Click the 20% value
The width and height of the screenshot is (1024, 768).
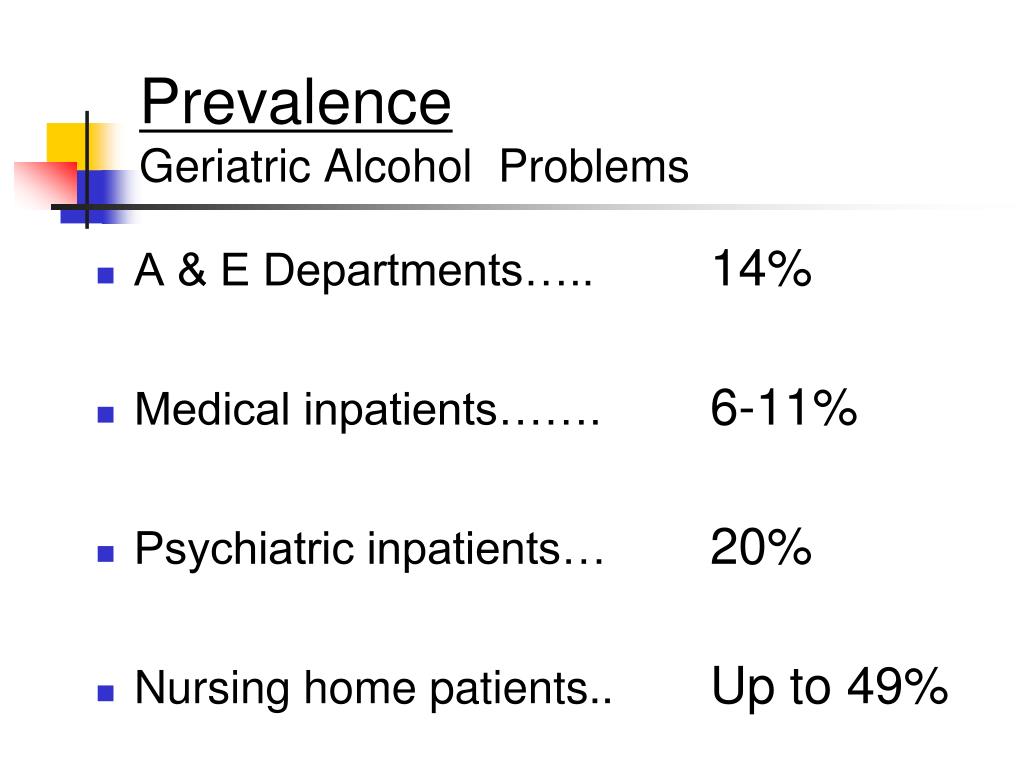click(761, 547)
